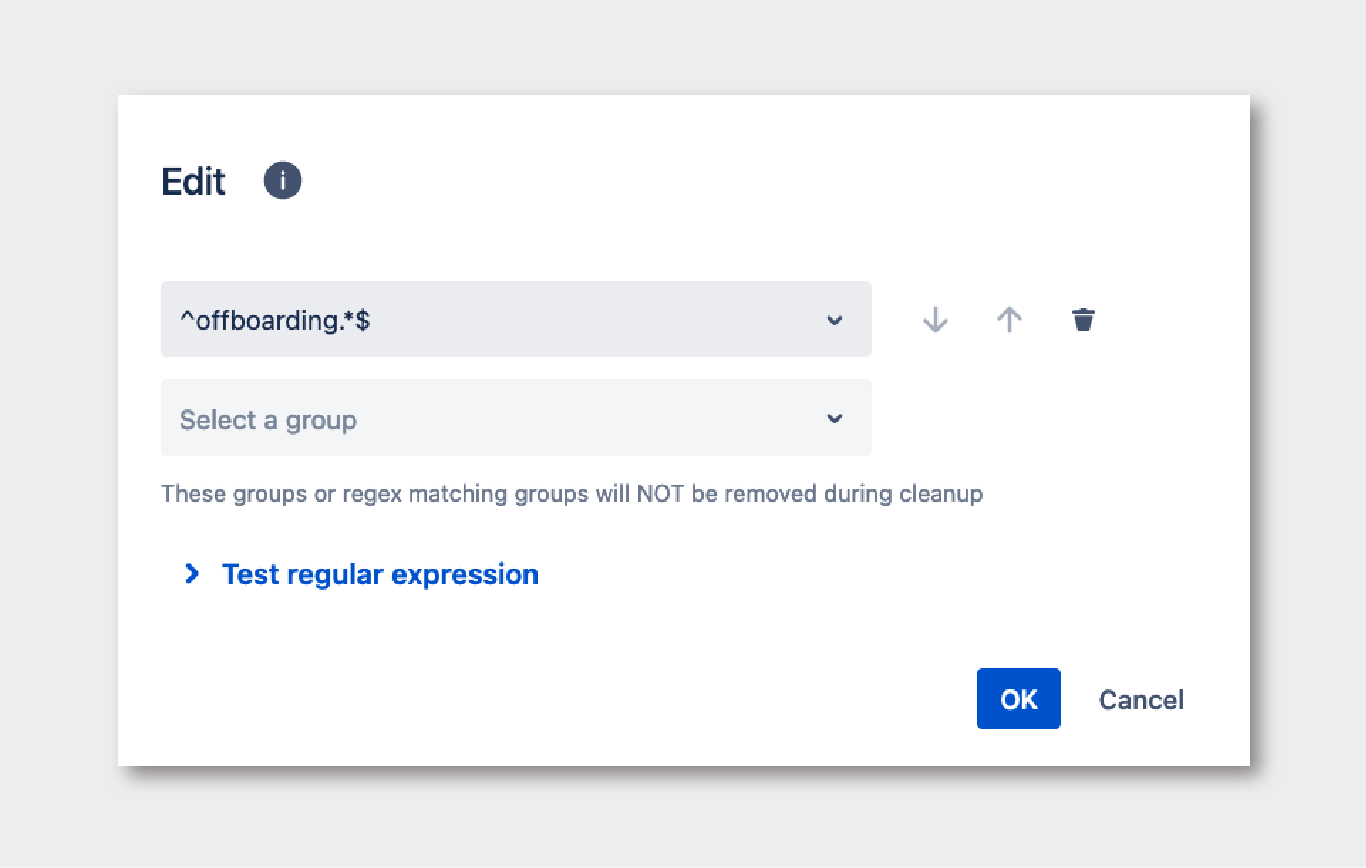Move the ^offboarding.*$ entry down with arrow

[935, 320]
